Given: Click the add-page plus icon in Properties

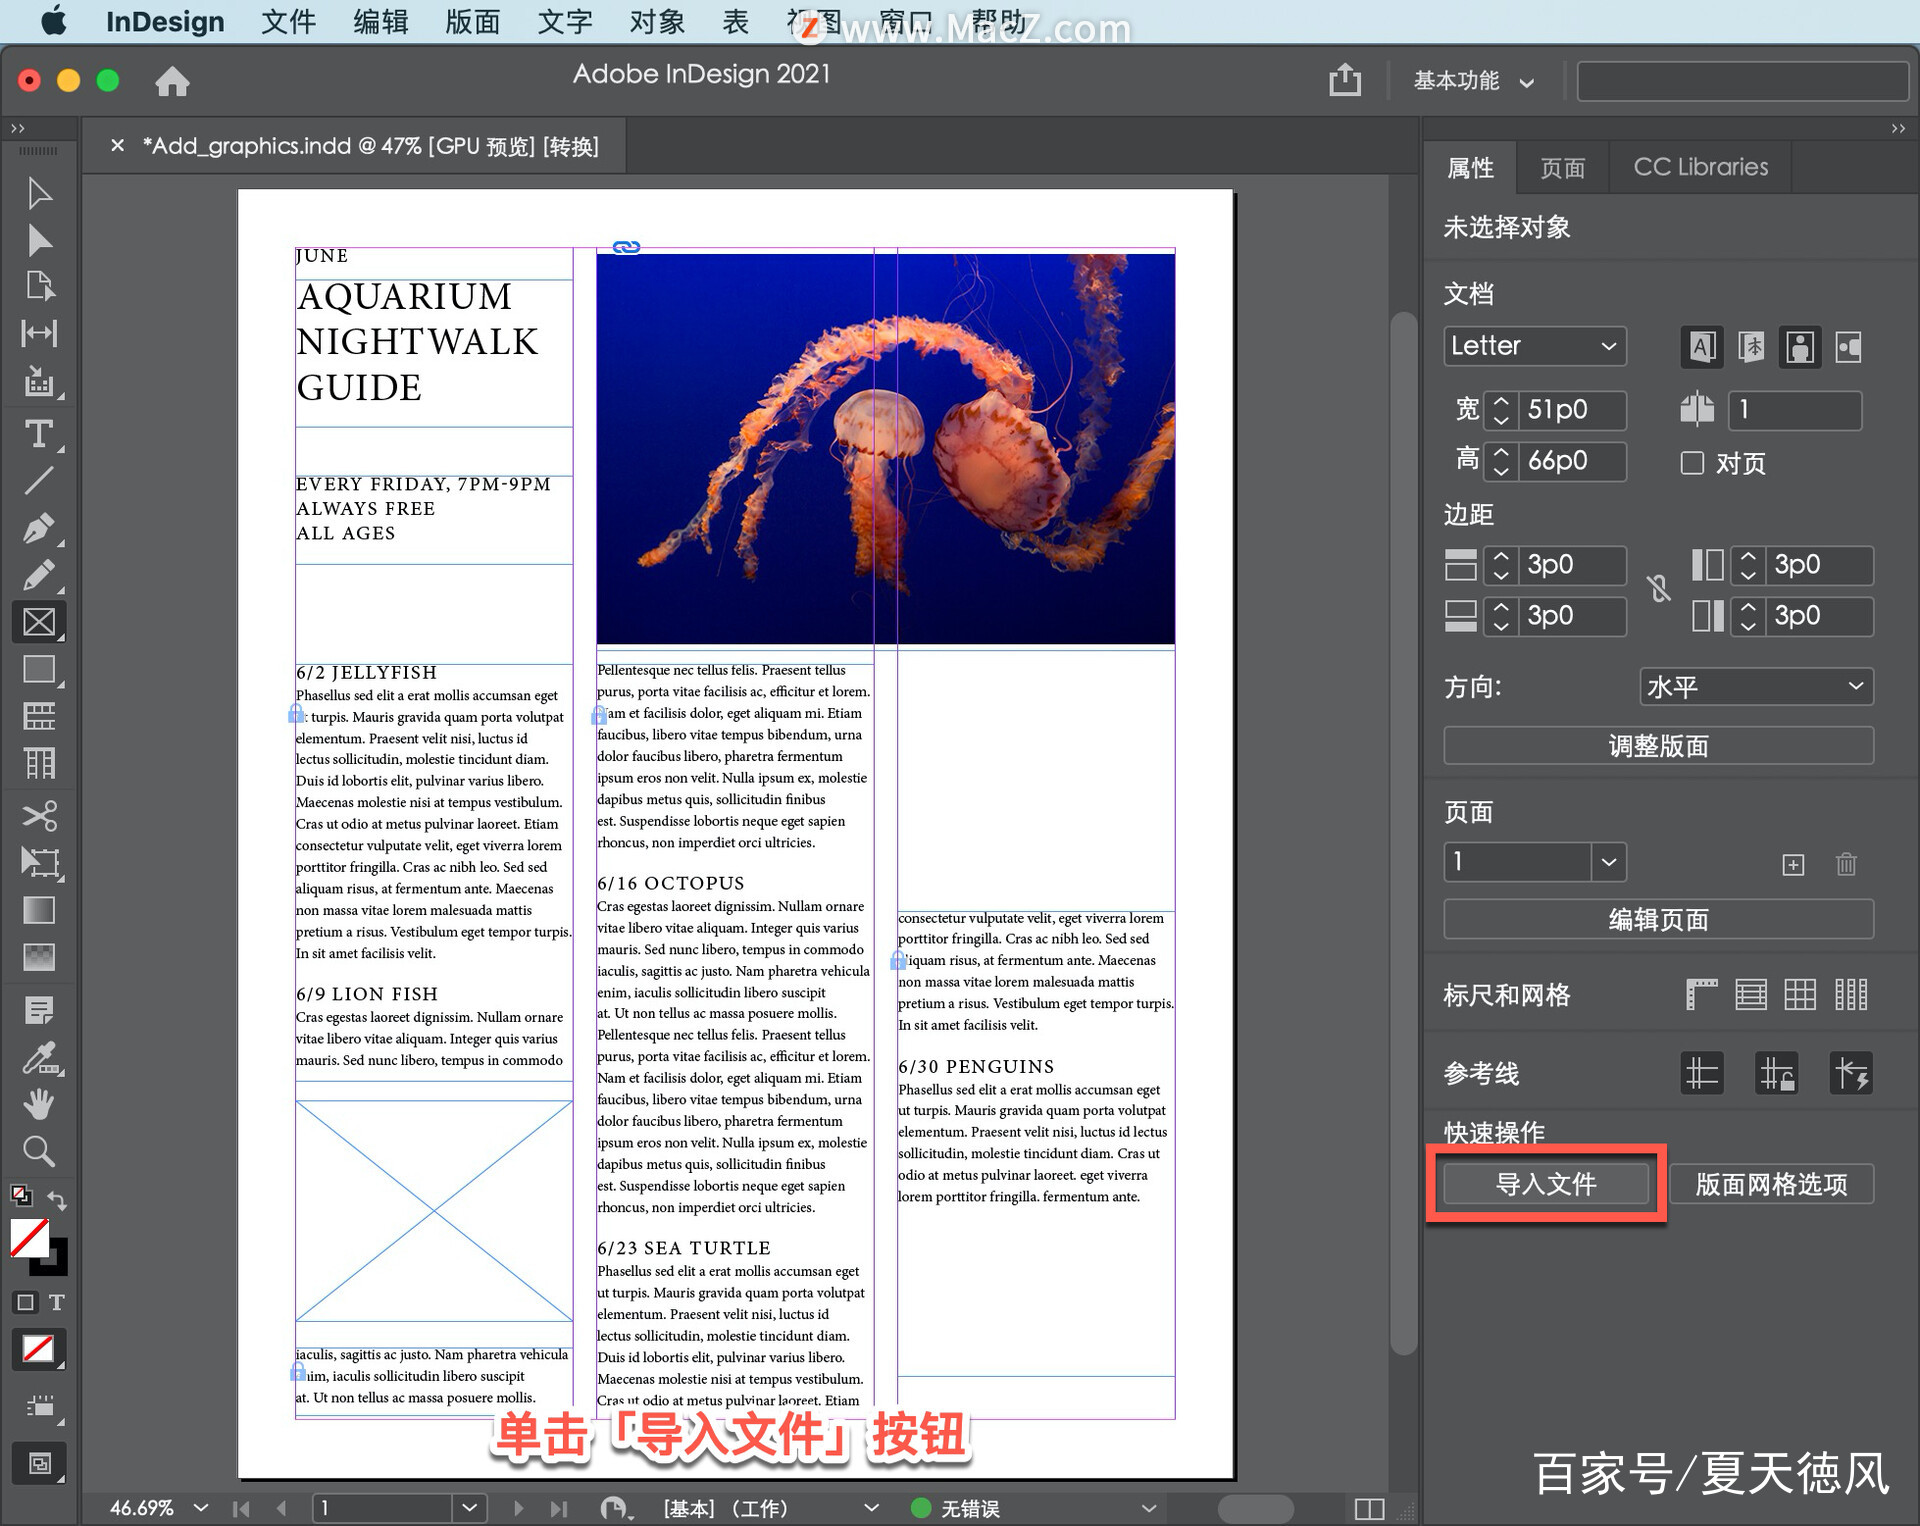Looking at the screenshot, I should (x=1794, y=864).
